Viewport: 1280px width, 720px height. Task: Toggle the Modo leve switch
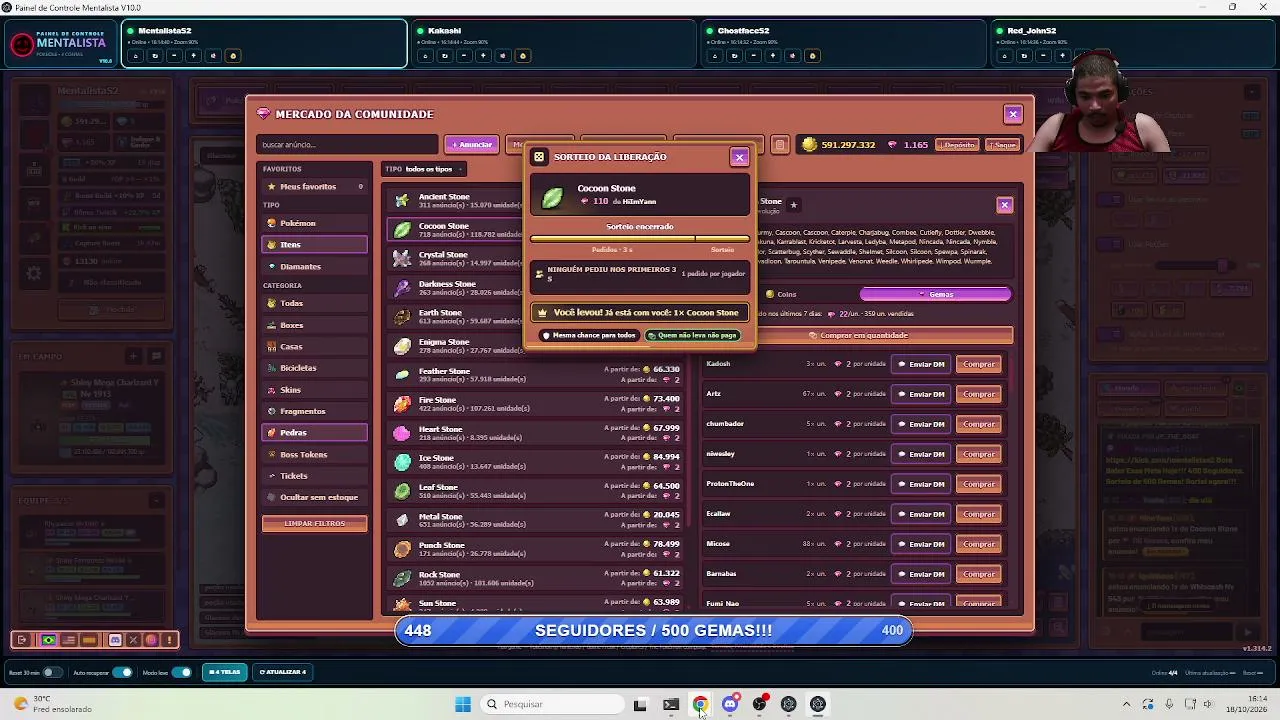[181, 672]
